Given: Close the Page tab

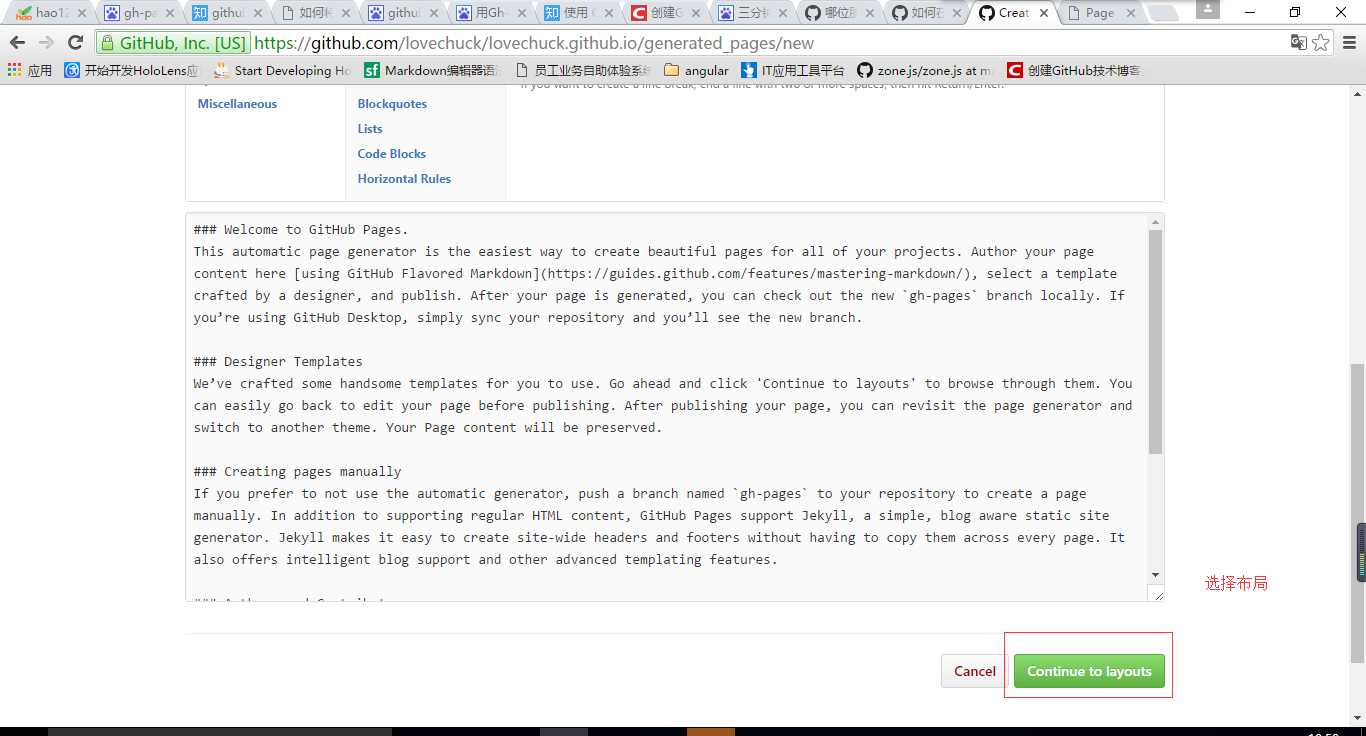Looking at the screenshot, I should [1131, 13].
